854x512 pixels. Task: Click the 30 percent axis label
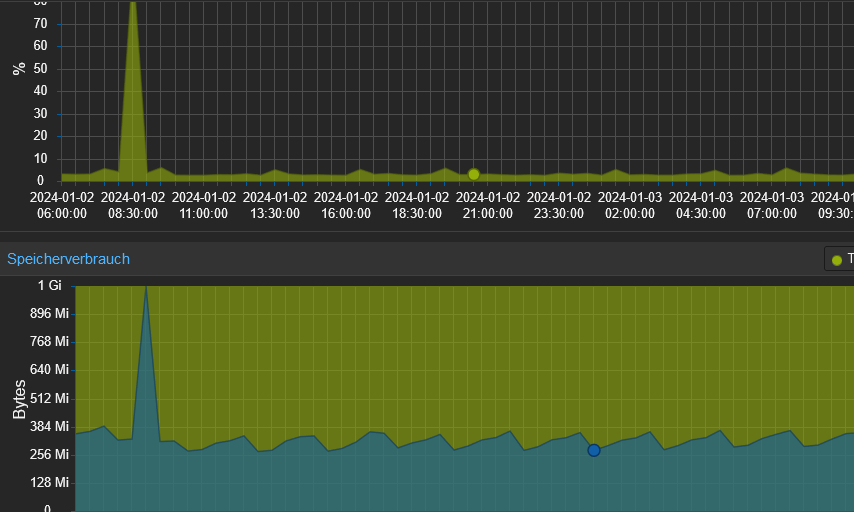pyautogui.click(x=40, y=113)
